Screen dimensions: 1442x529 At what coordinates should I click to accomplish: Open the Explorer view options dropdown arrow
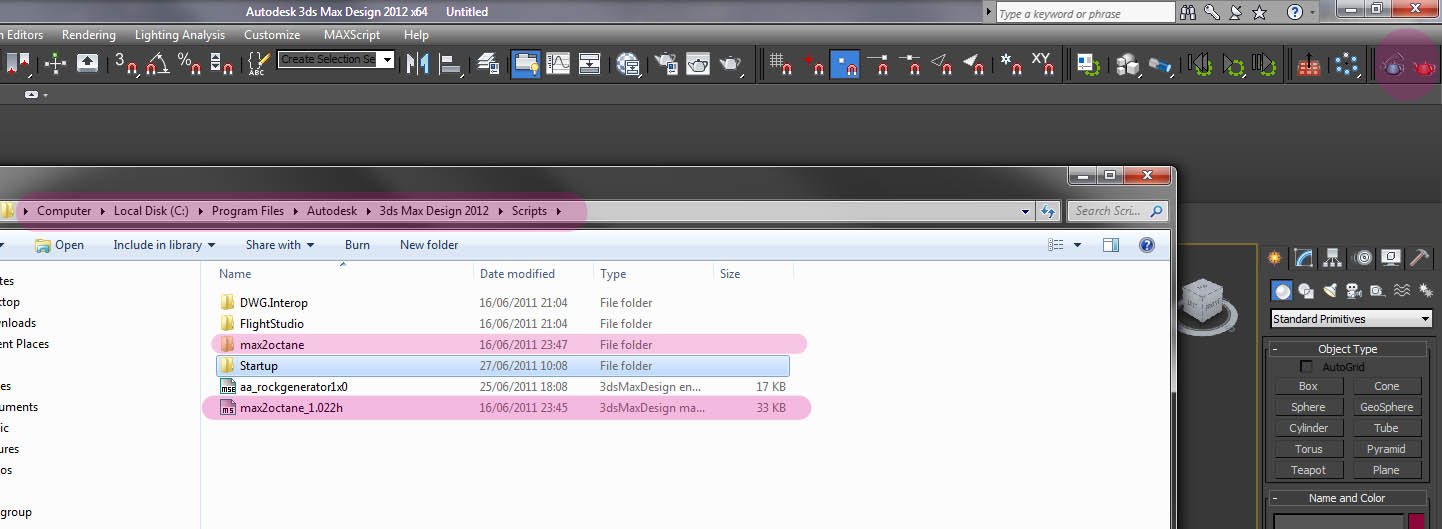pyautogui.click(x=1077, y=245)
